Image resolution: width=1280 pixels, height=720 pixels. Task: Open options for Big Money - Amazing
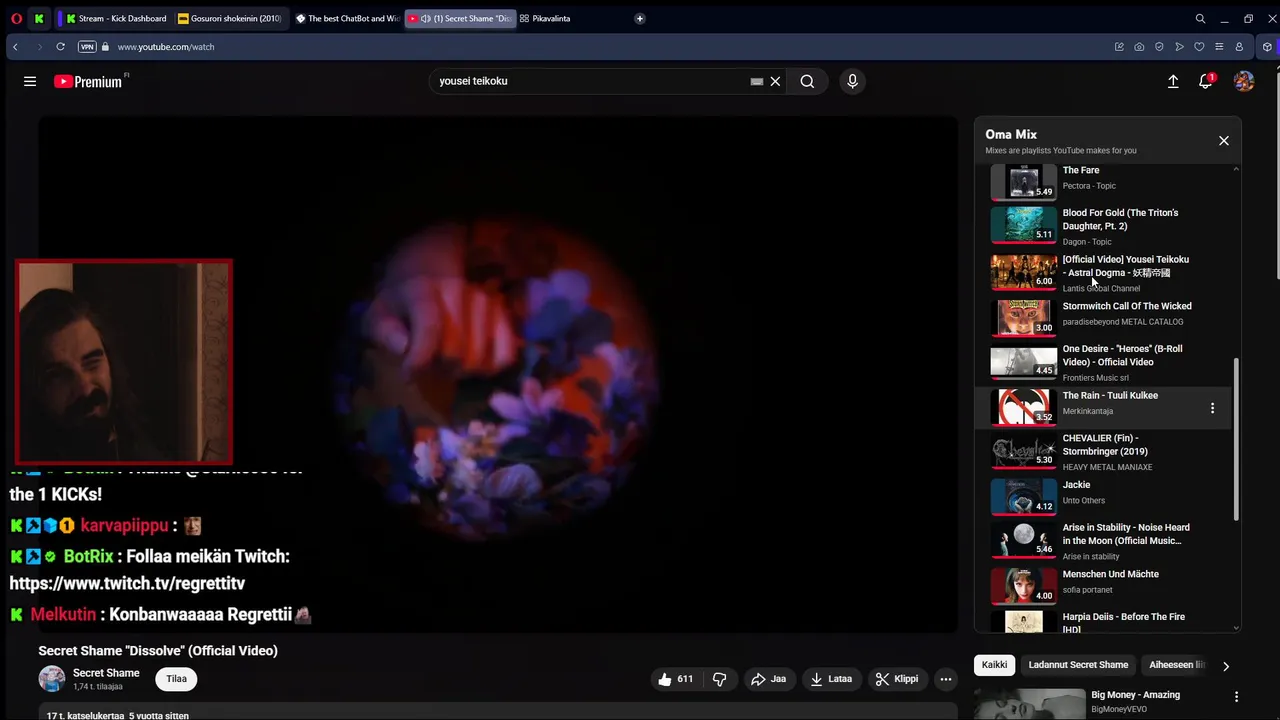(1236, 697)
